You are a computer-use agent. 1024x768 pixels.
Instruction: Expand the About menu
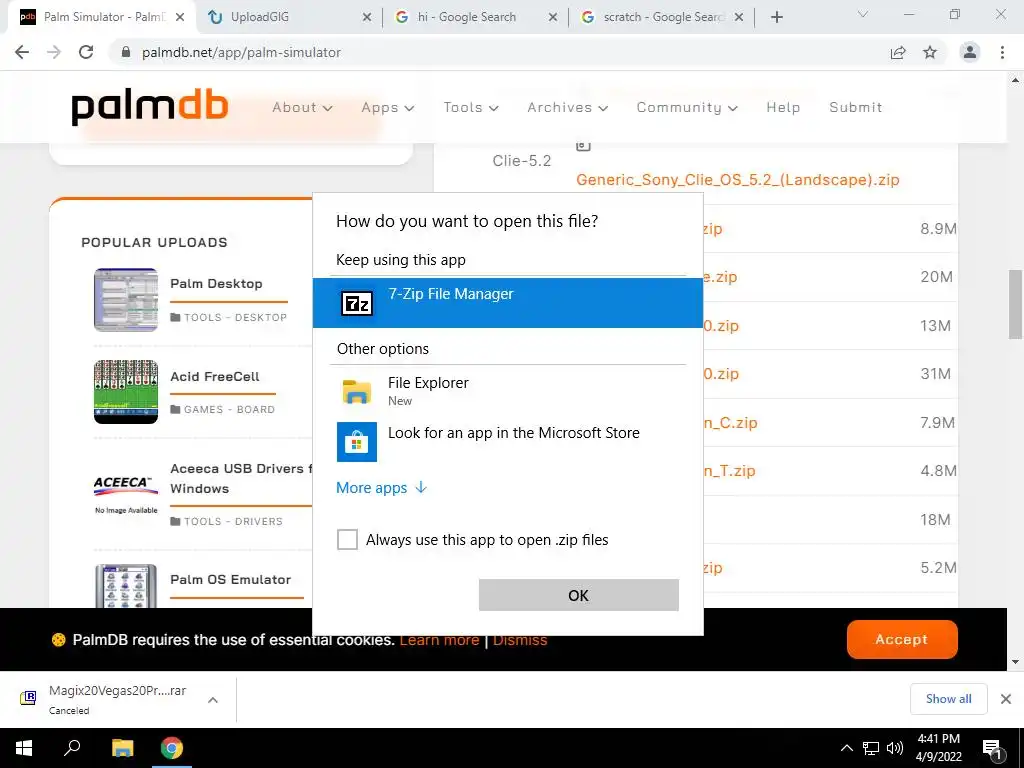302,108
